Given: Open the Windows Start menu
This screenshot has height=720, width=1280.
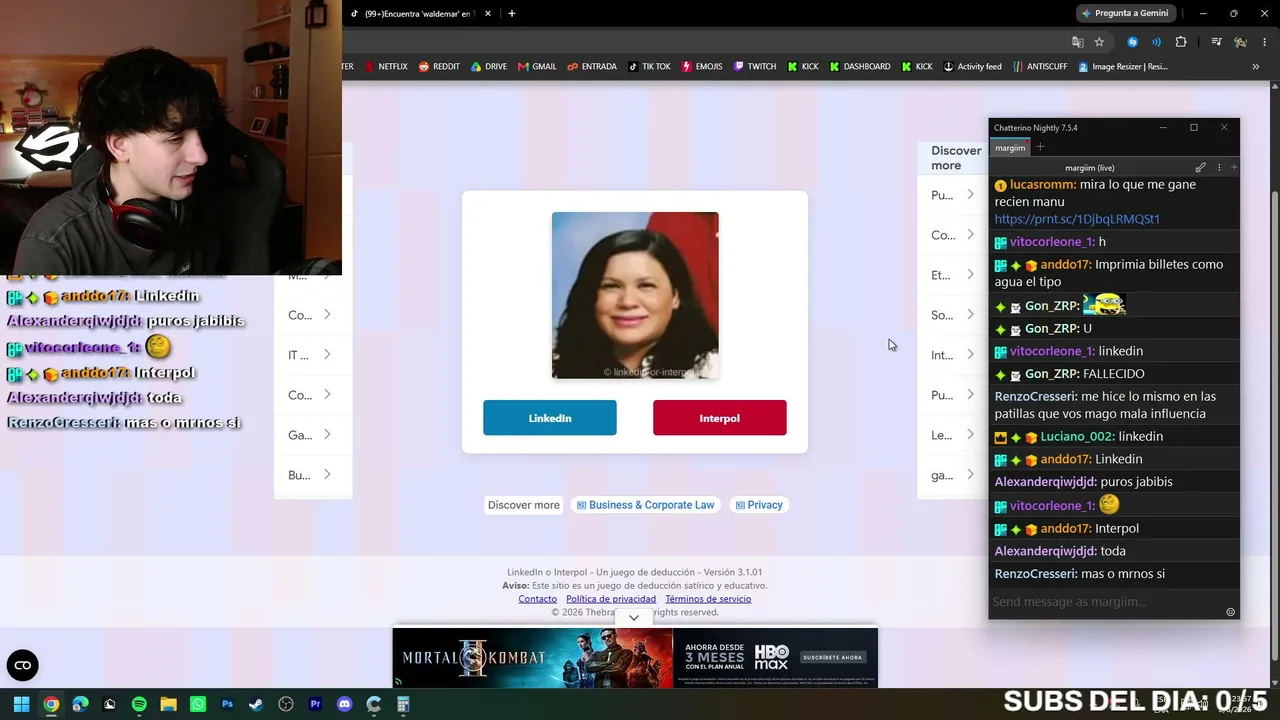Looking at the screenshot, I should coord(21,704).
